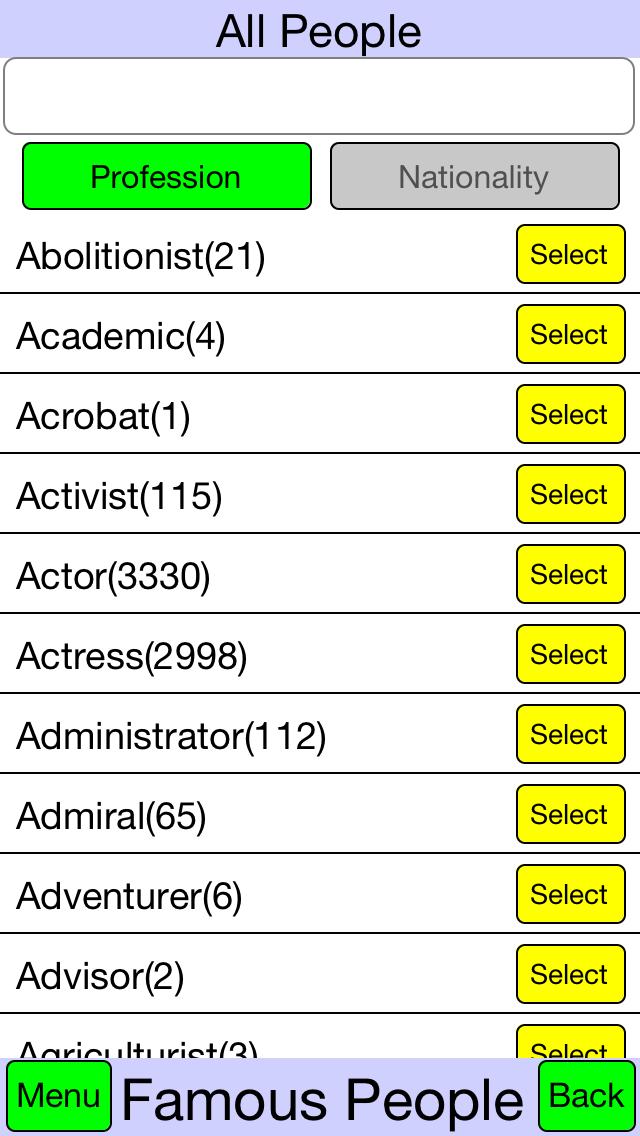Click the Admiral(65) list label
Viewport: 640px width, 1136px height.
point(112,817)
